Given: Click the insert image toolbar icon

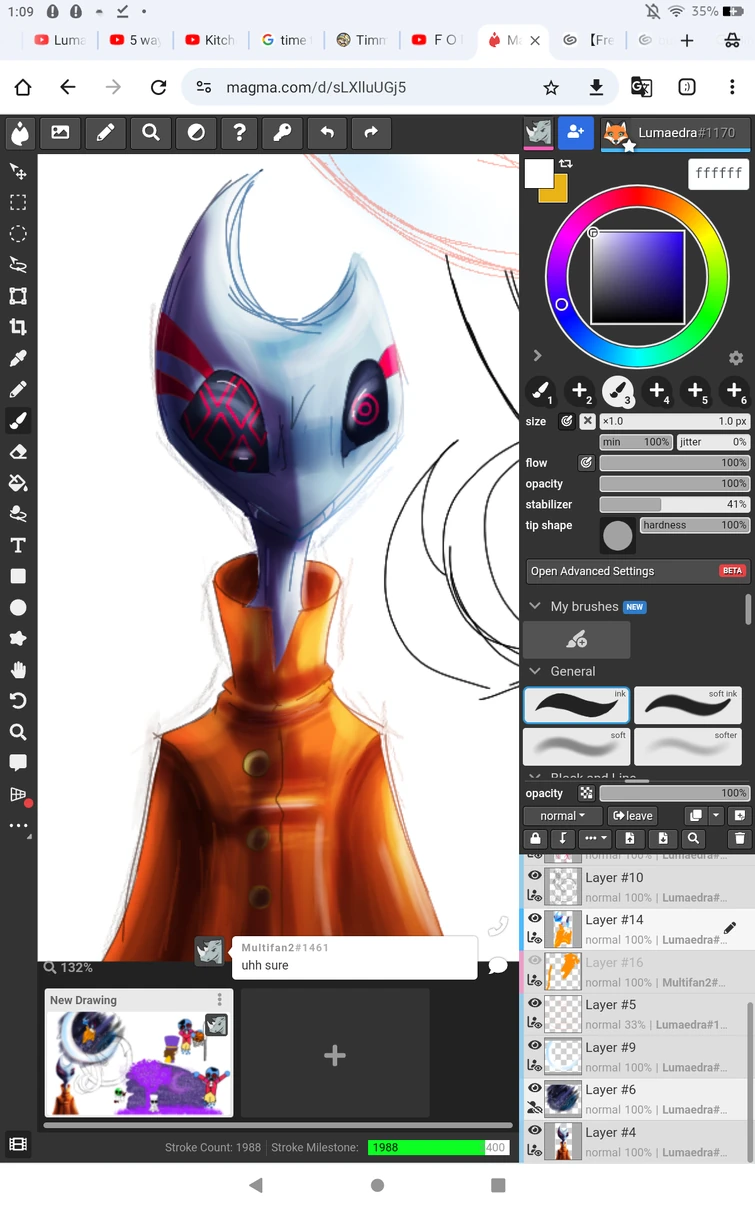Looking at the screenshot, I should 60,132.
